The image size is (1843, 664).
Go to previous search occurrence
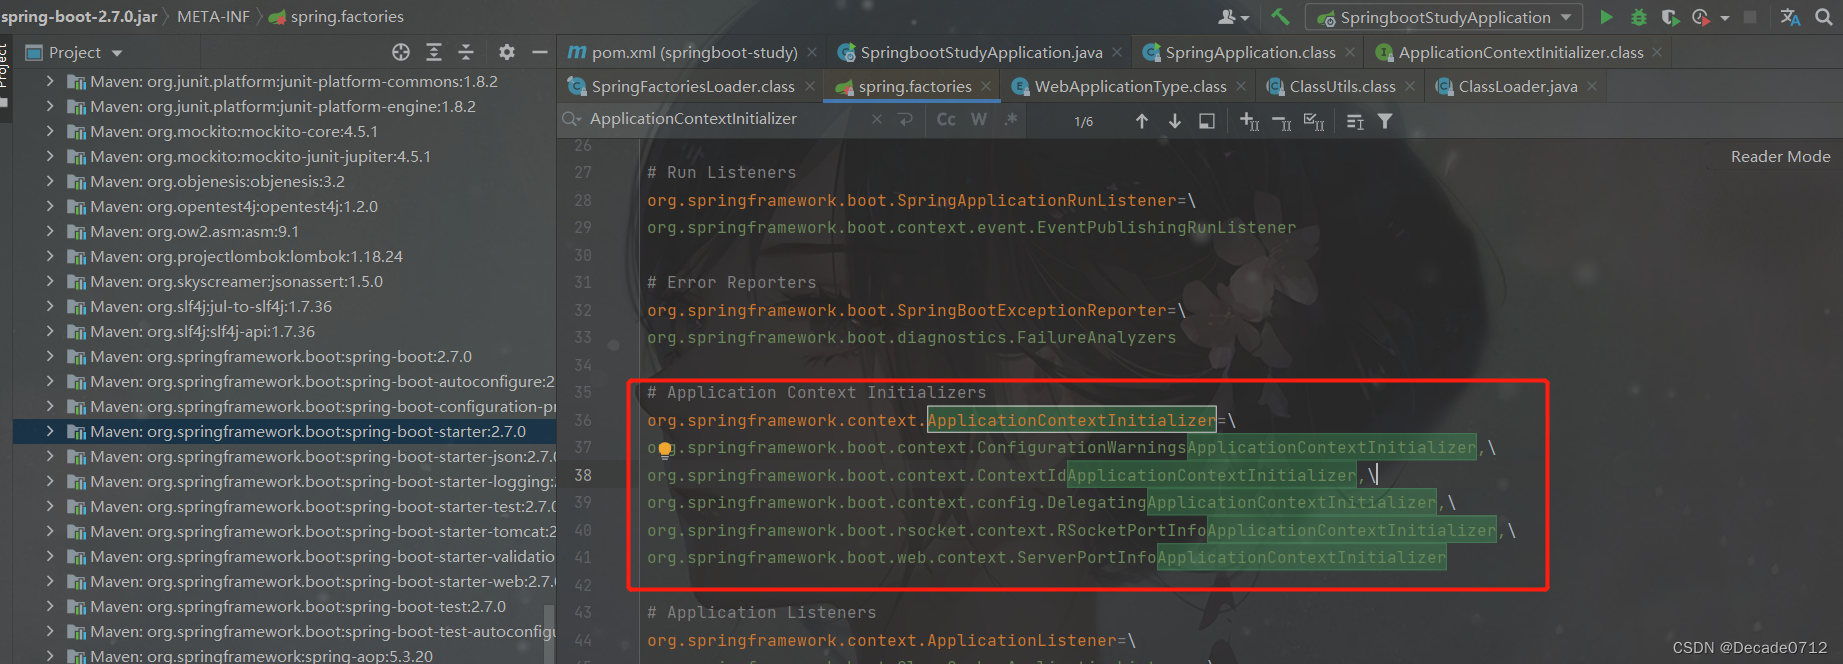(1142, 121)
